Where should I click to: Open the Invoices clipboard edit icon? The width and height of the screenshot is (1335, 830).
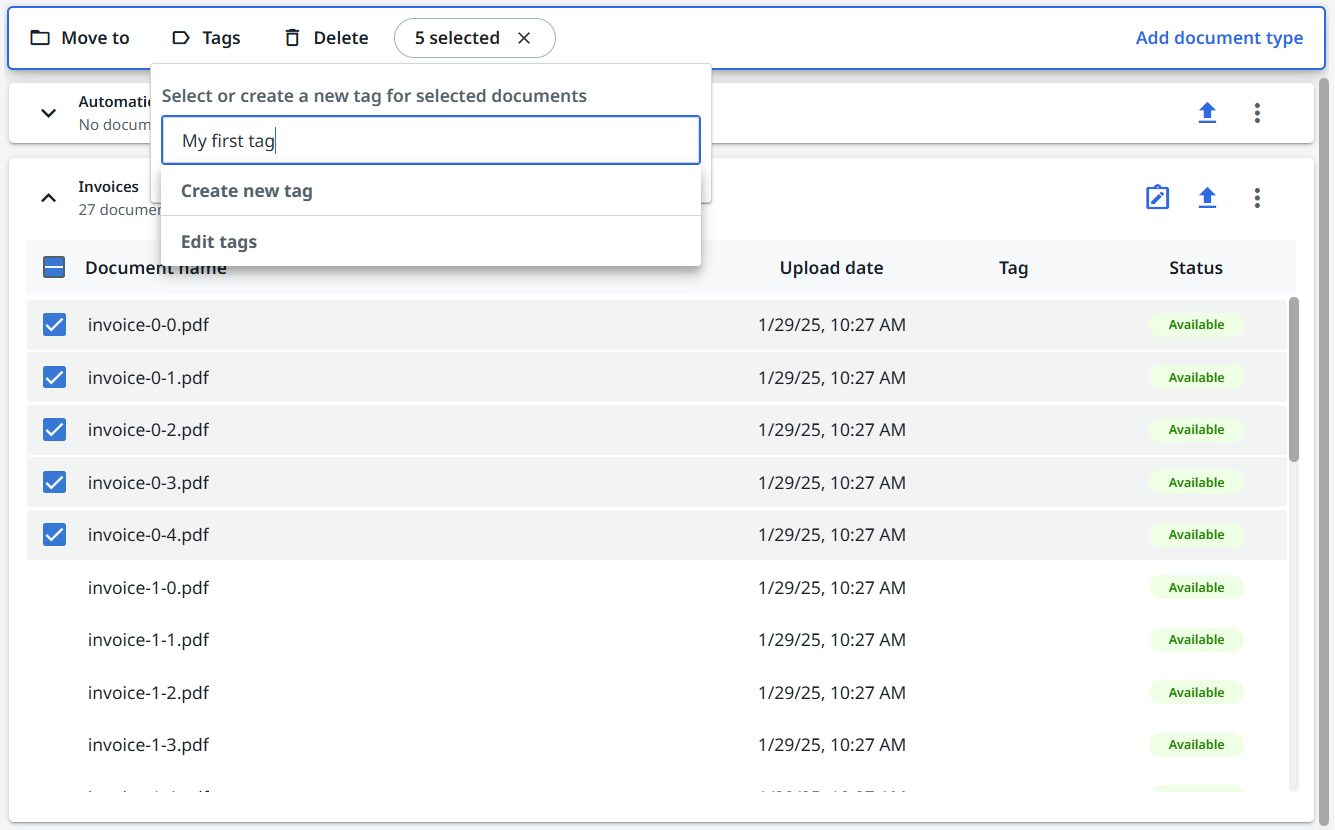click(x=1157, y=198)
